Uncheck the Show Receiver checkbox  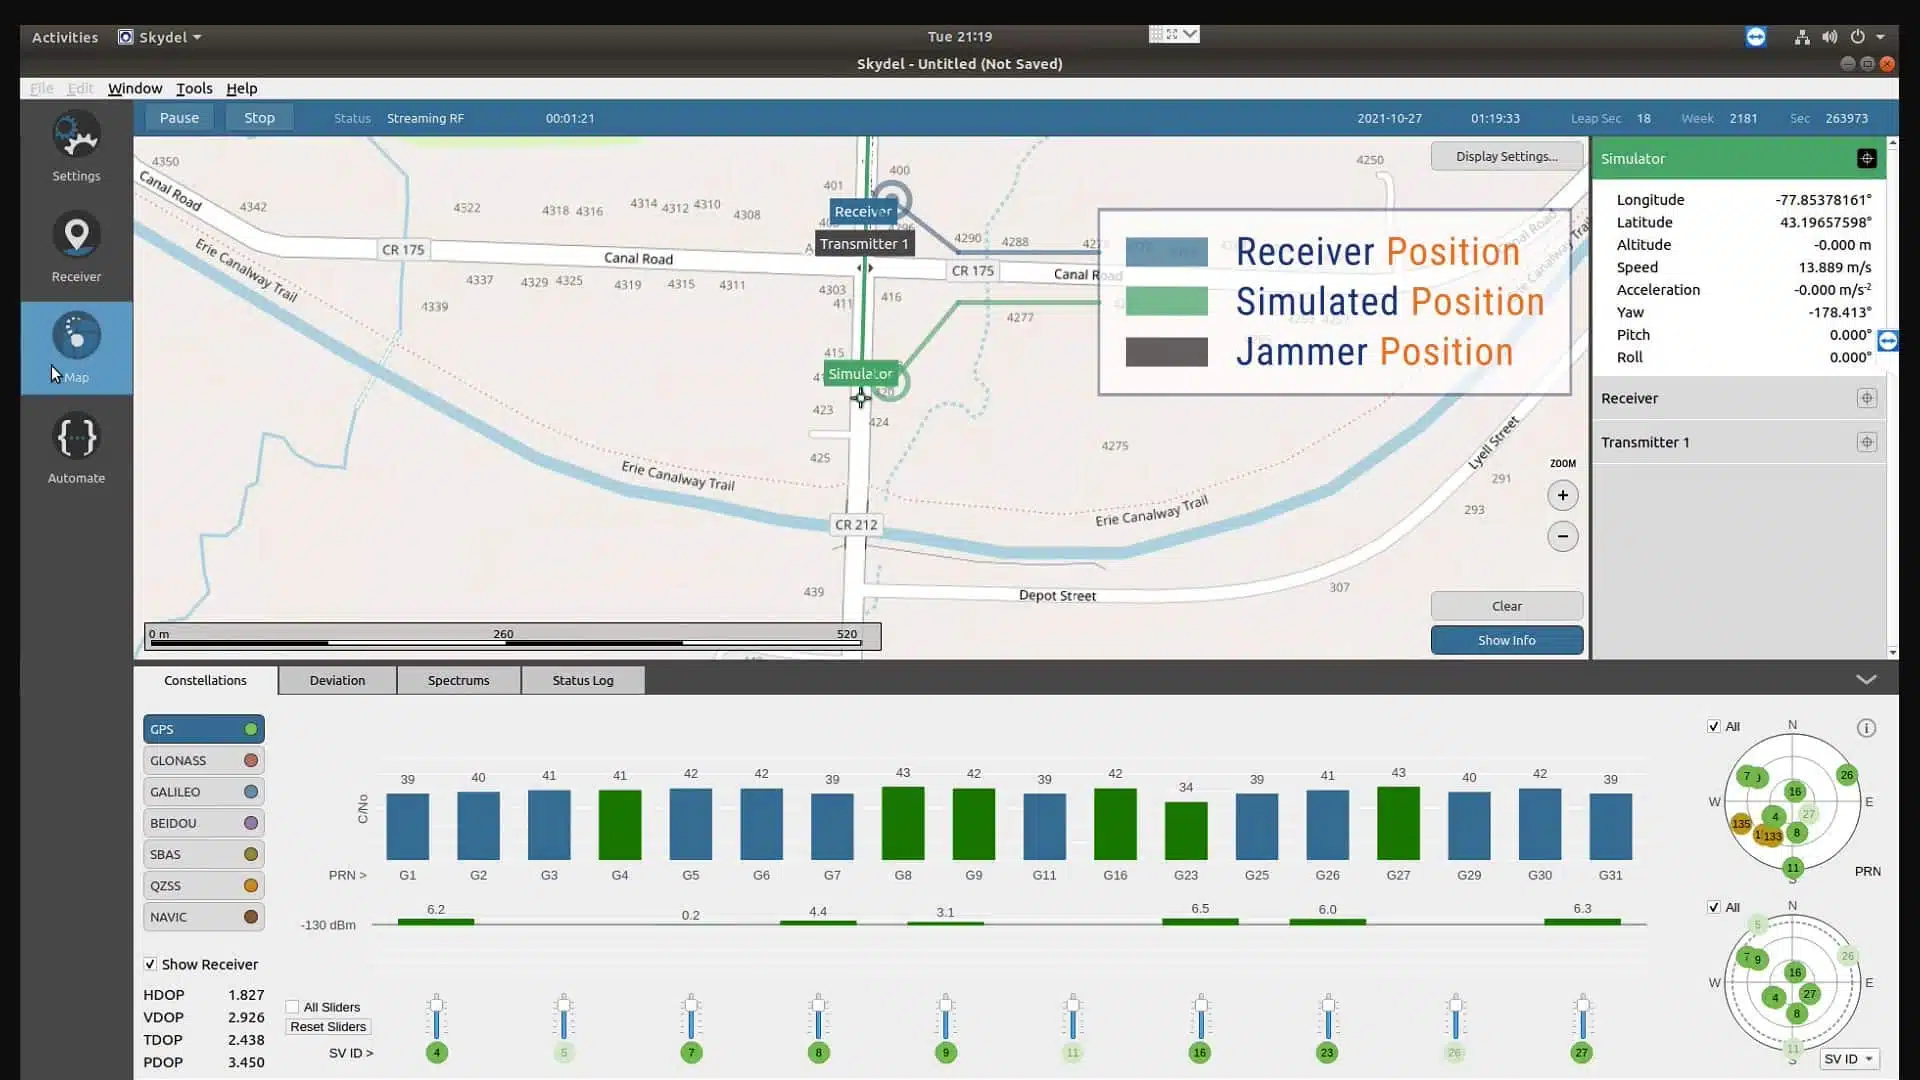[x=149, y=964]
